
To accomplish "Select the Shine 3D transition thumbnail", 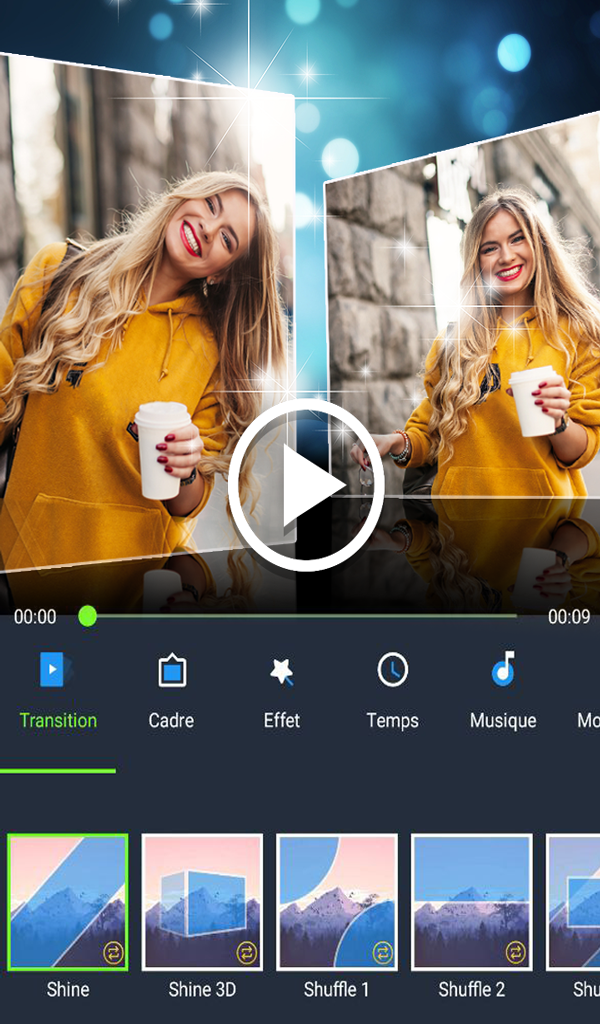I will click(202, 902).
